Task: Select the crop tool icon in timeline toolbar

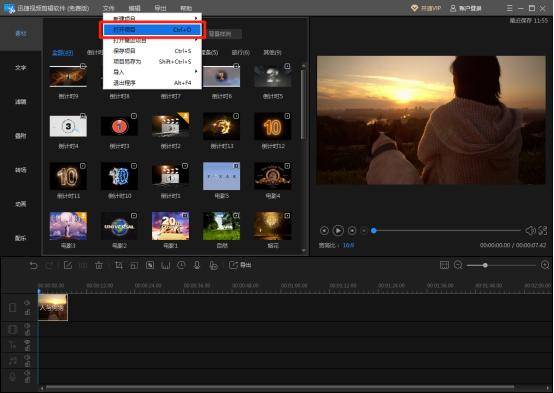Action: pyautogui.click(x=119, y=265)
